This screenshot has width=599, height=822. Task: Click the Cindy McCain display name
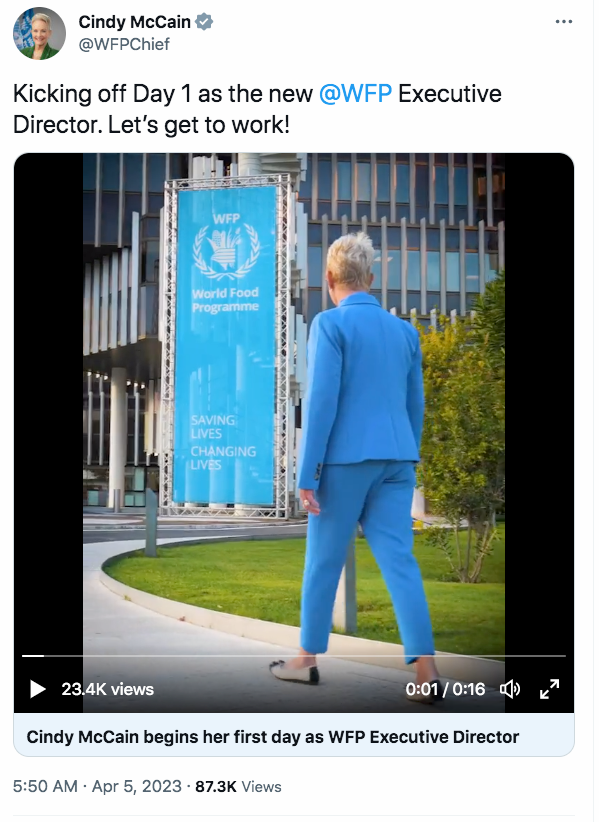point(134,22)
